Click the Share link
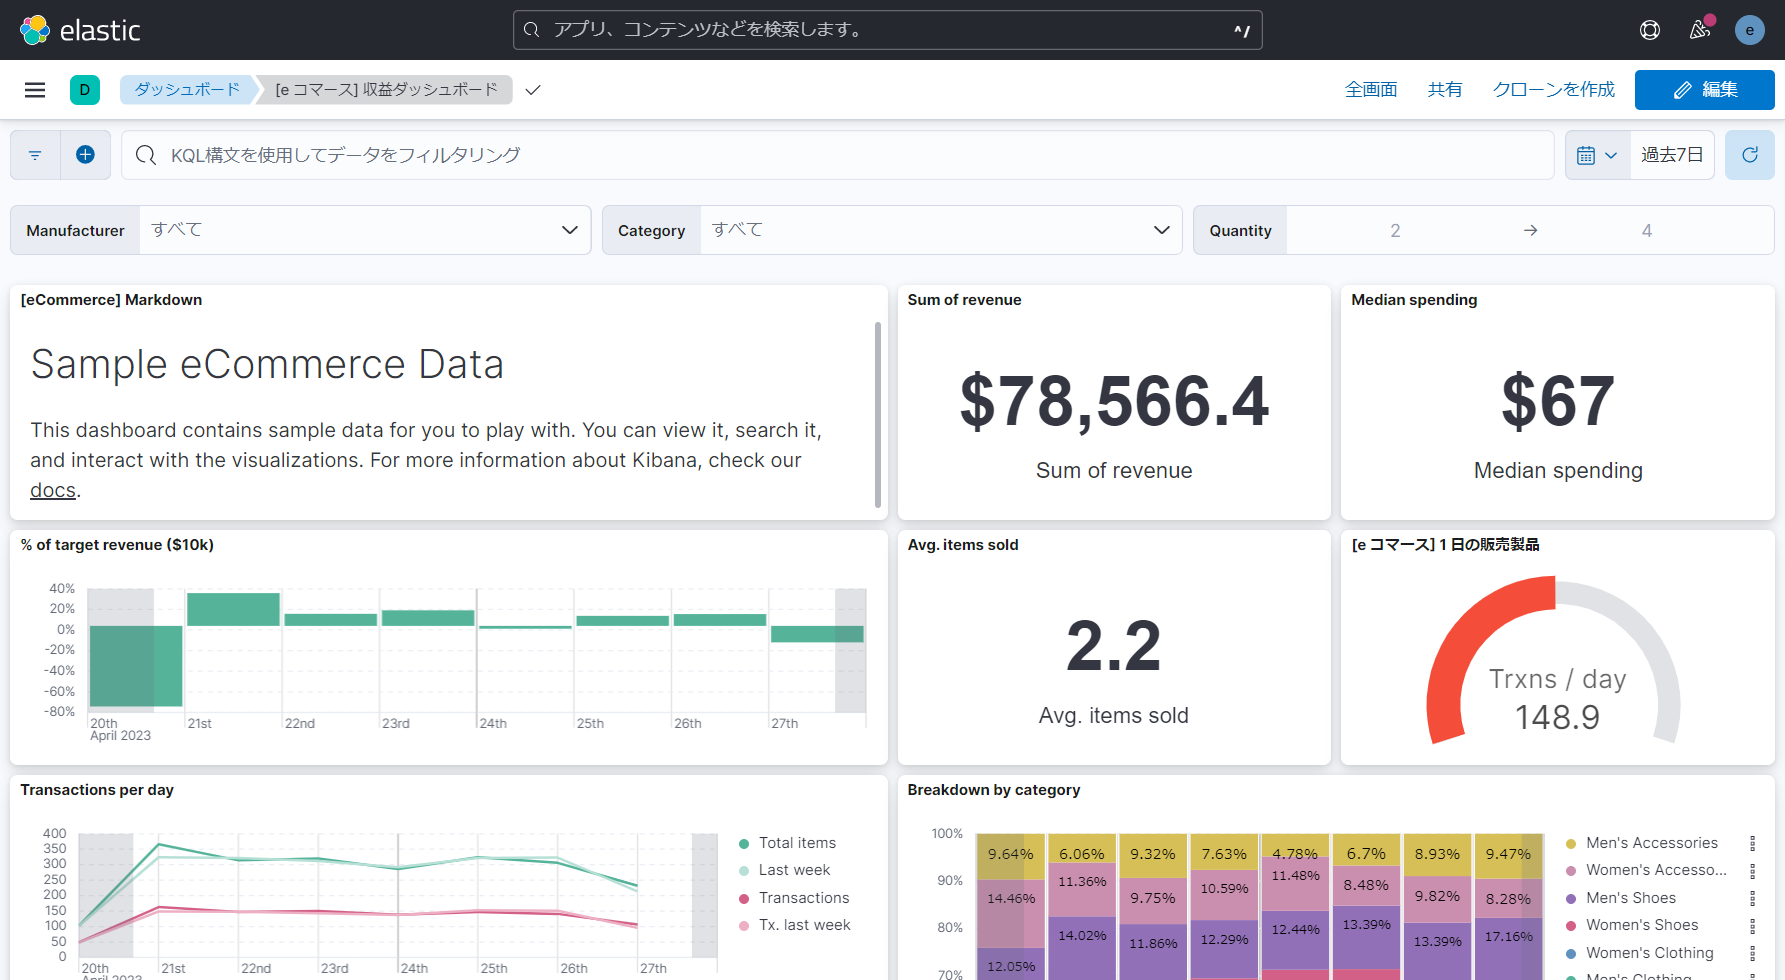This screenshot has width=1785, height=980. click(x=1445, y=90)
